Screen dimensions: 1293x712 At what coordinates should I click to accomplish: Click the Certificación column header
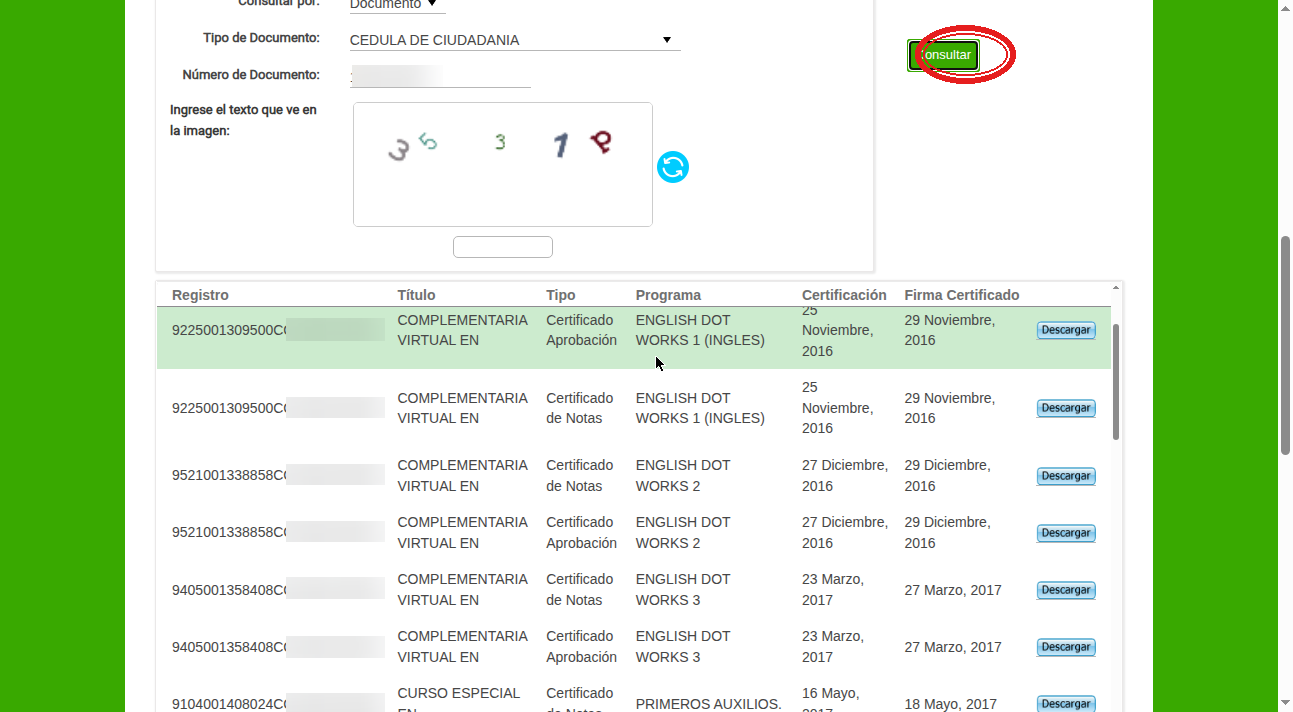tap(844, 295)
